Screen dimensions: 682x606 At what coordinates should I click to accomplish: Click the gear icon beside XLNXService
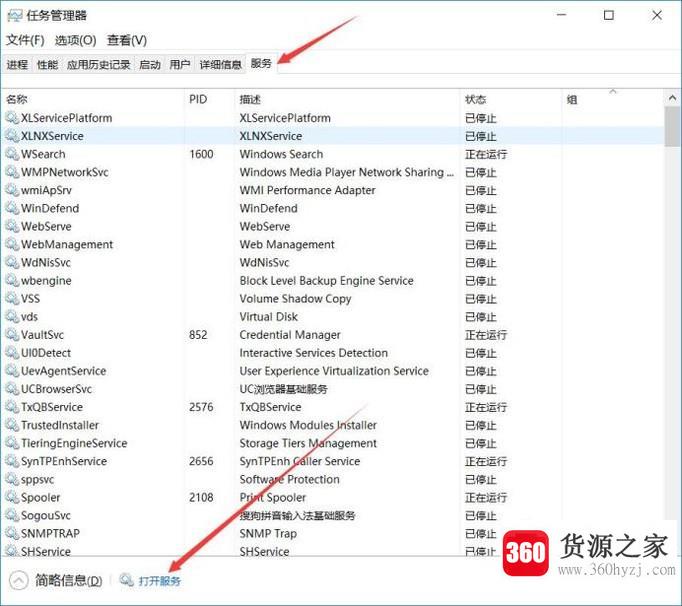pyautogui.click(x=12, y=136)
